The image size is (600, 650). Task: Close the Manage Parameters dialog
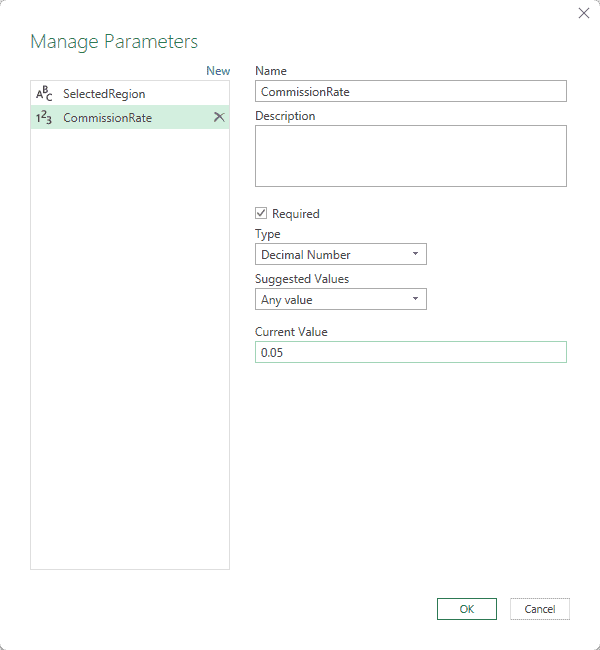(583, 13)
